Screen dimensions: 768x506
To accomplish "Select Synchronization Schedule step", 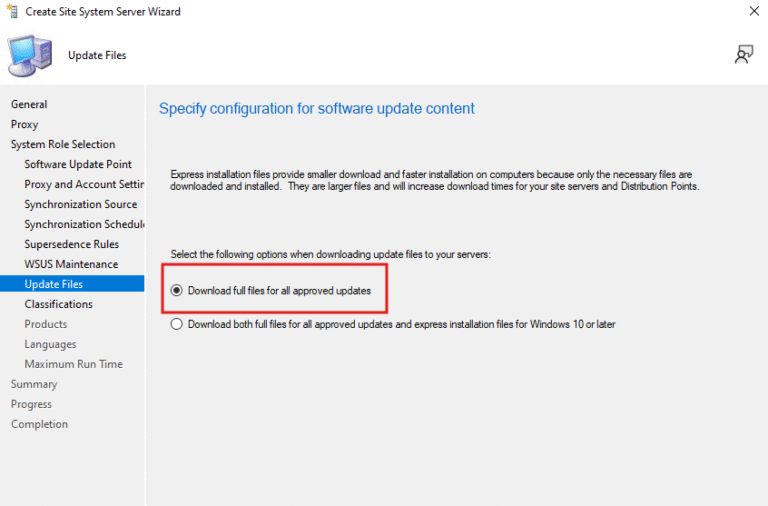I will pos(85,224).
